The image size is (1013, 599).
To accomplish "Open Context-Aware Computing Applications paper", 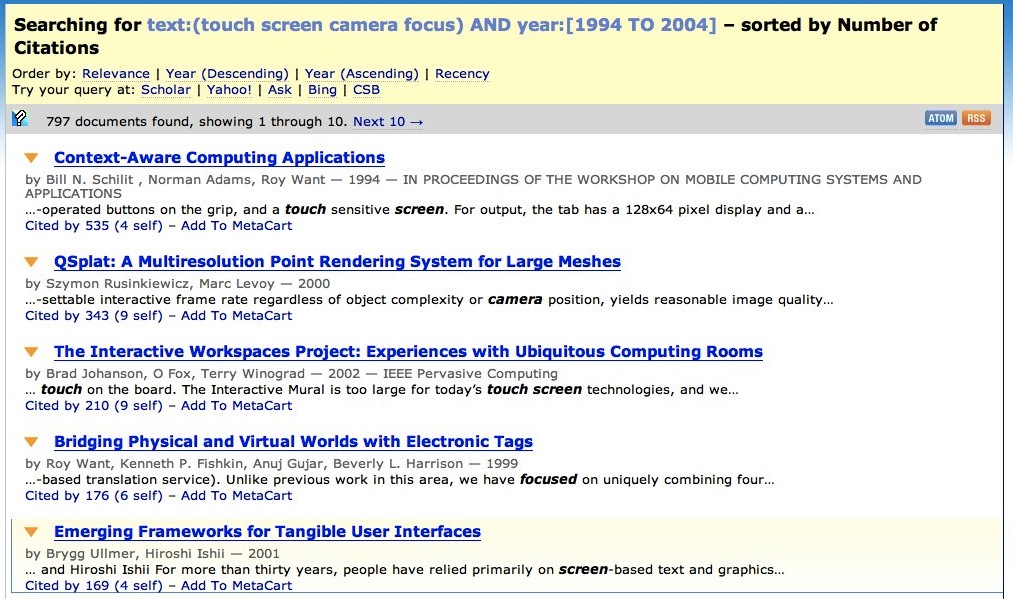I will [219, 158].
